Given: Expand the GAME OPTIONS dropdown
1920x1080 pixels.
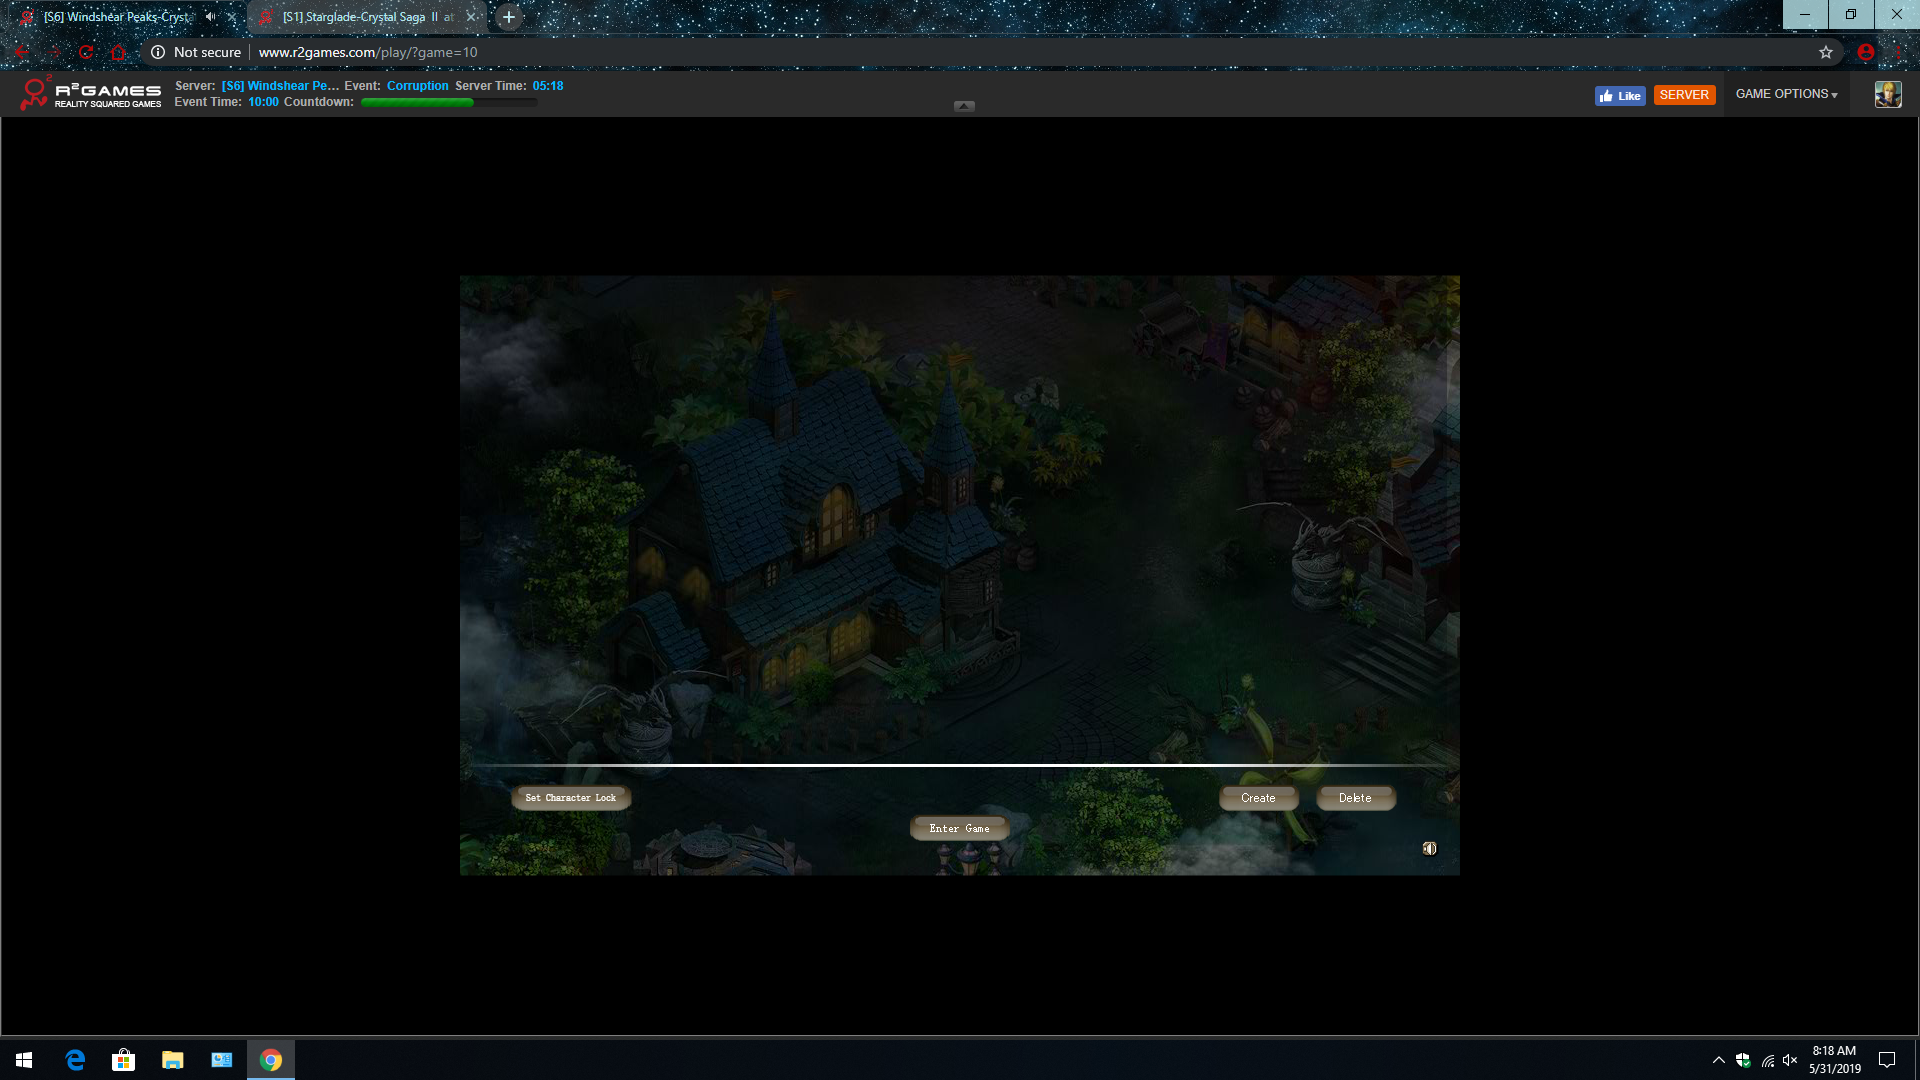Looking at the screenshot, I should click(x=1786, y=94).
